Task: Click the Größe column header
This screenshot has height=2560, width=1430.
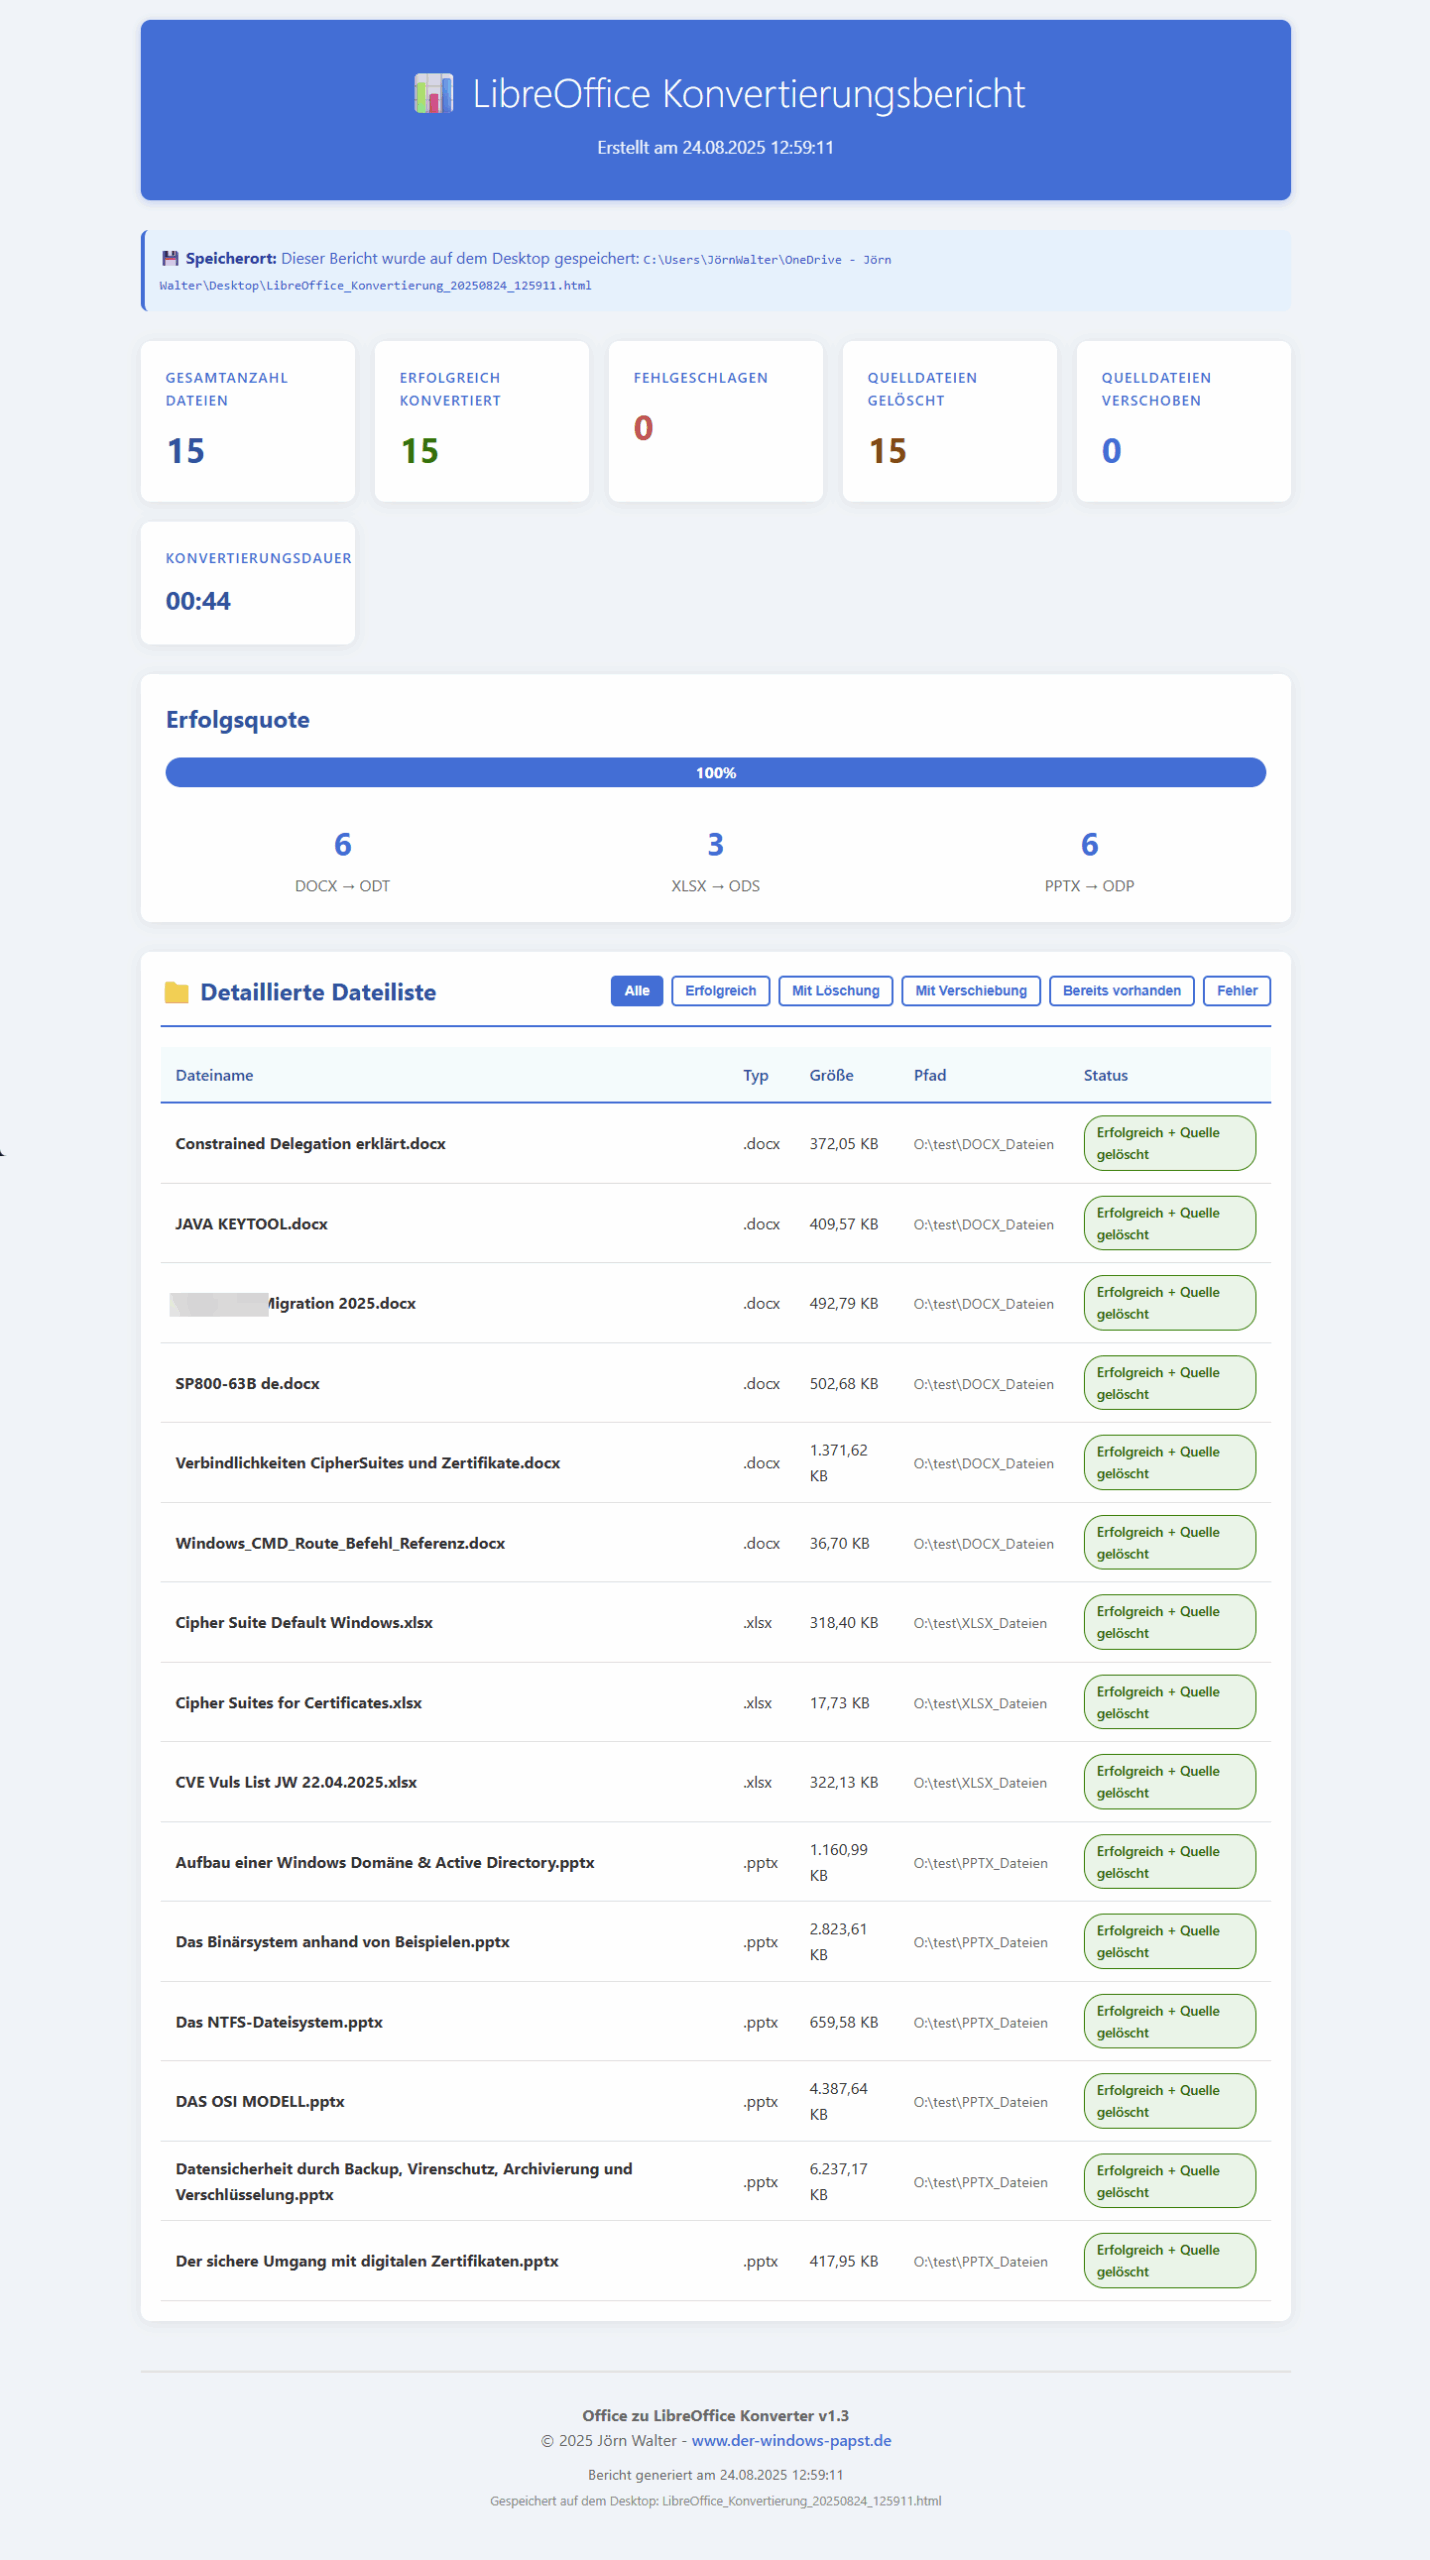Action: click(831, 1076)
